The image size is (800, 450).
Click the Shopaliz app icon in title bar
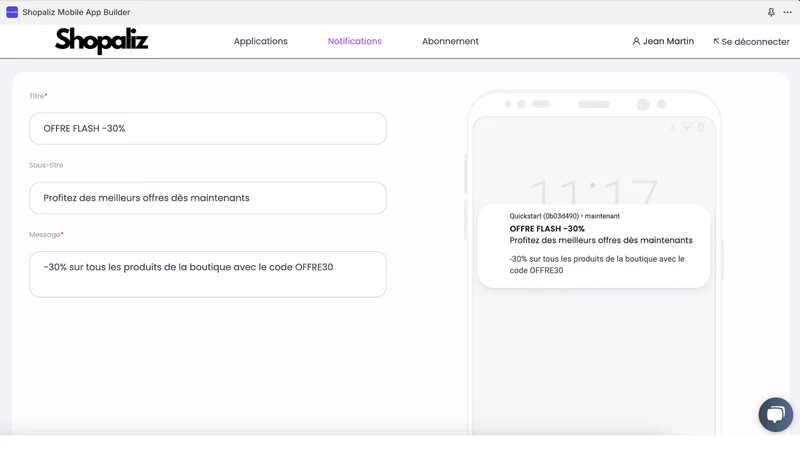click(x=12, y=12)
